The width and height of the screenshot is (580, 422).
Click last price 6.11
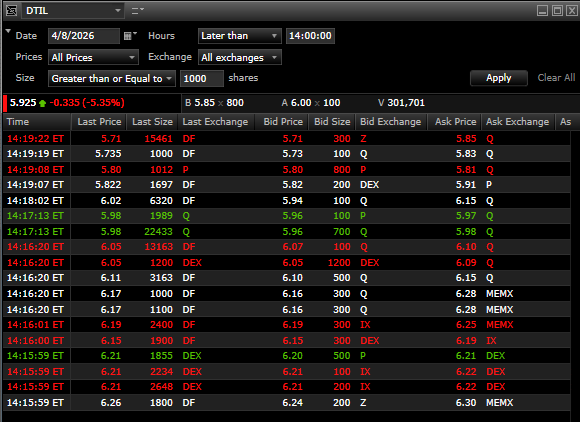pyautogui.click(x=111, y=278)
